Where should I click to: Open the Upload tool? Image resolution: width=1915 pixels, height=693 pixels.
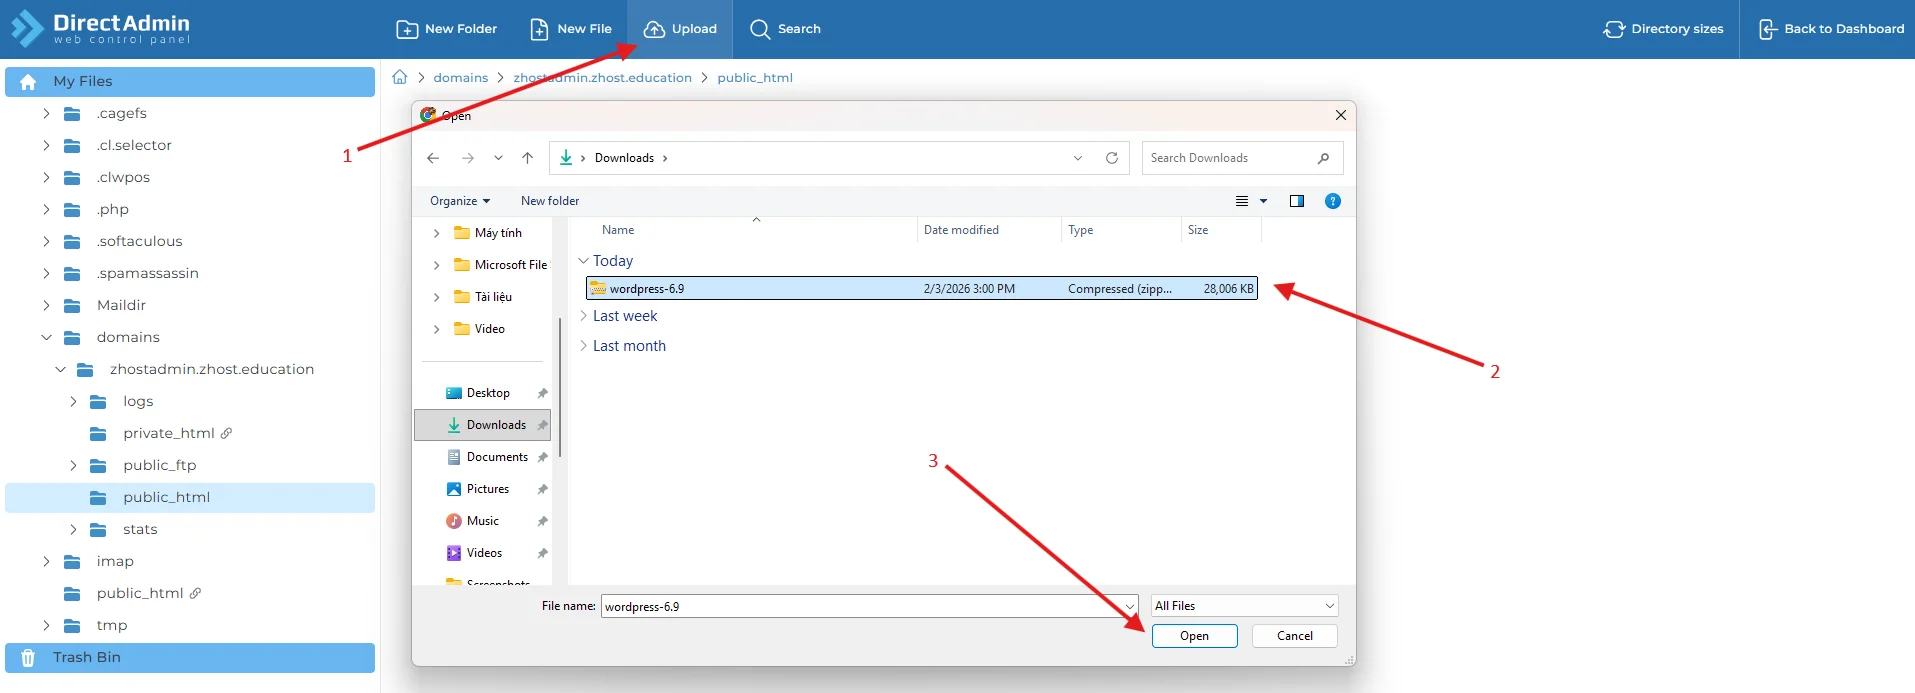point(680,29)
